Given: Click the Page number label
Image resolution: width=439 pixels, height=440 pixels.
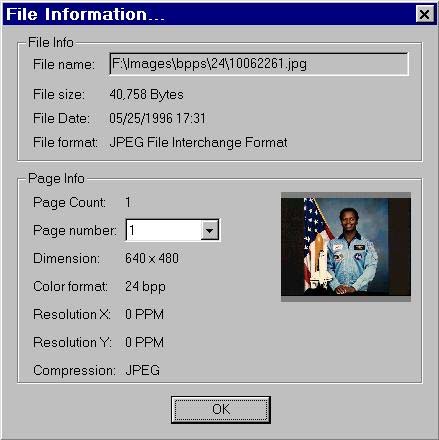Looking at the screenshot, I should (75, 230).
